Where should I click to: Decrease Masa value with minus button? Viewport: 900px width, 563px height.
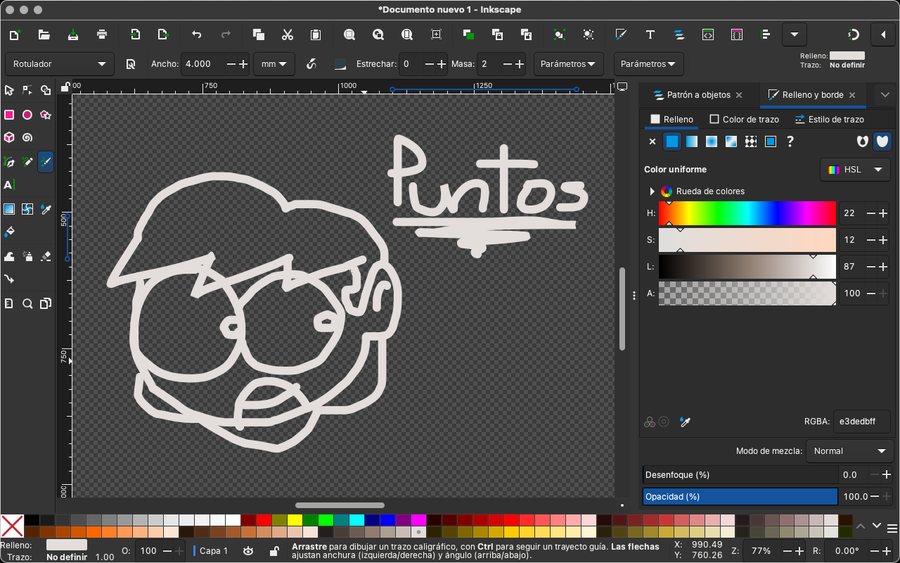pyautogui.click(x=507, y=64)
